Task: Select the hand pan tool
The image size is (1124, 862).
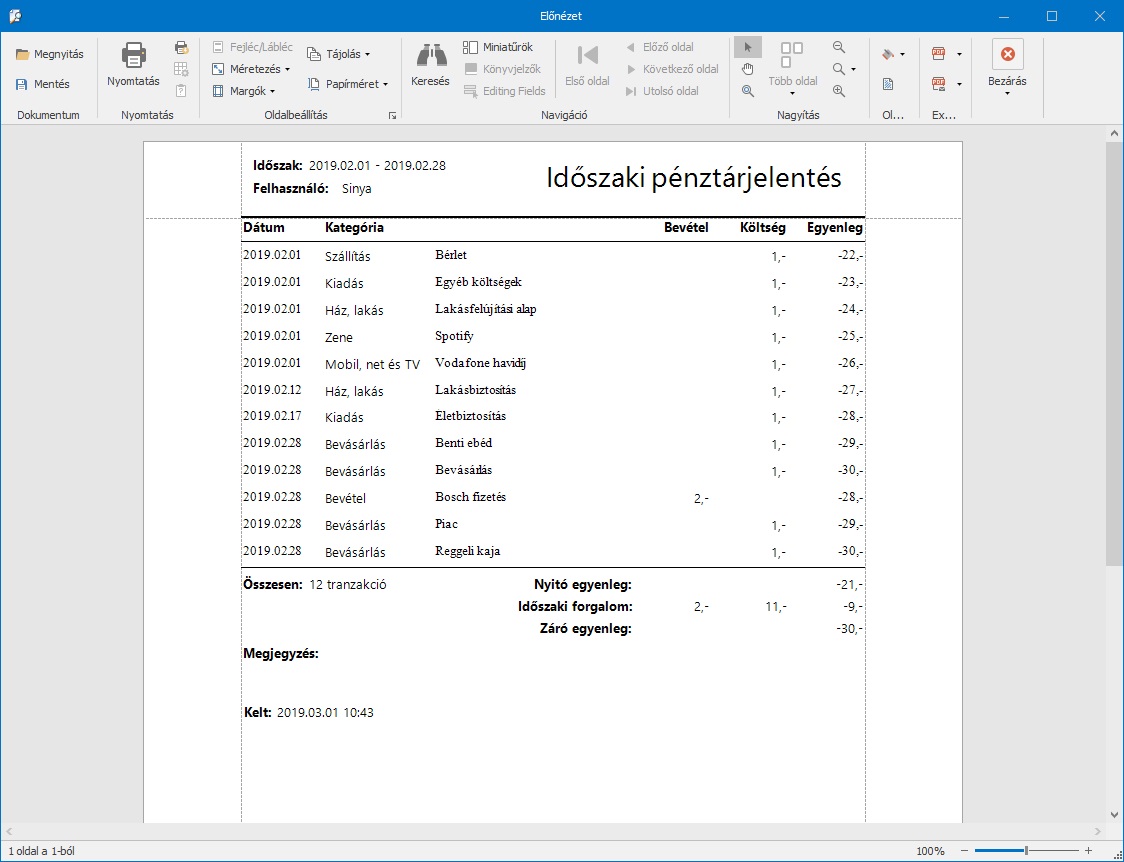Action: (747, 69)
